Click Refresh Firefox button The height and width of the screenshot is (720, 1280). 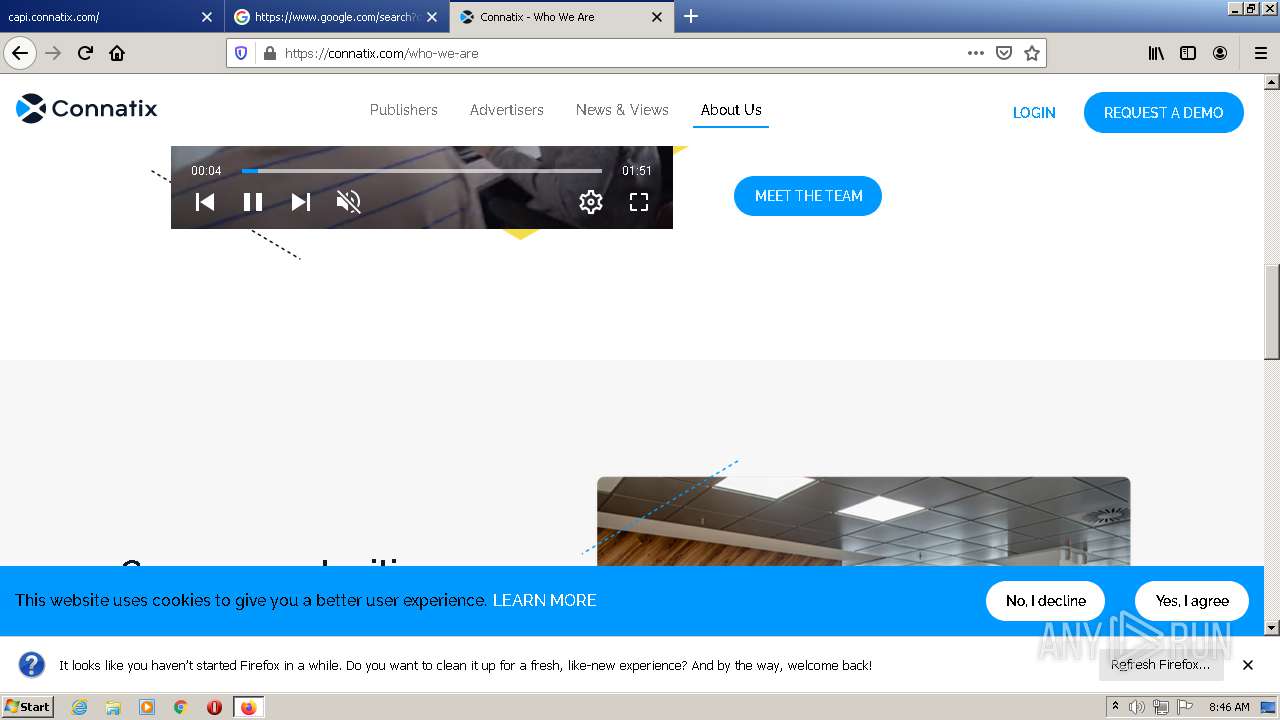click(1161, 665)
